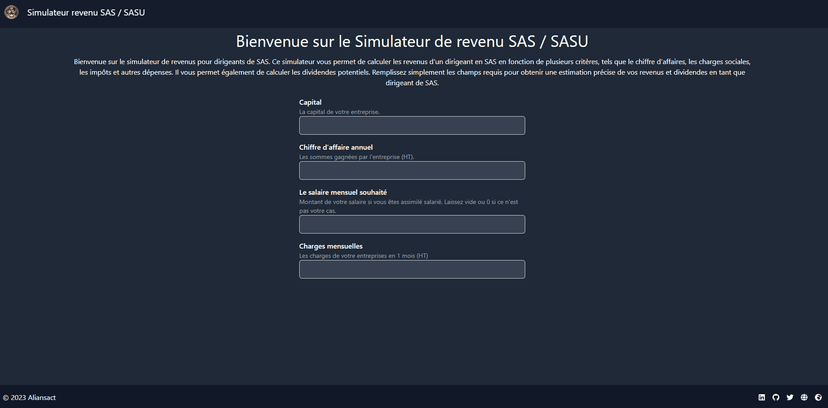This screenshot has height=408, width=828.
Task: Click the earth globe icon in the footer
Action: tap(818, 397)
